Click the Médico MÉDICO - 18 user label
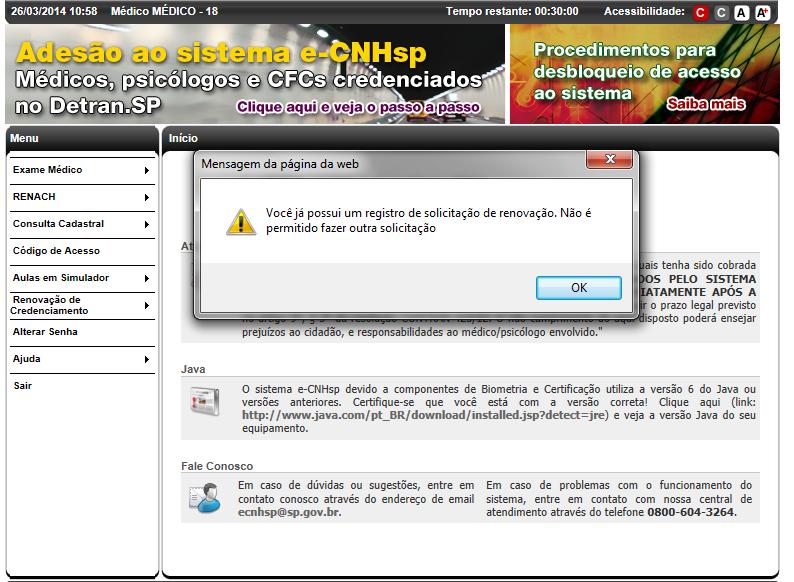 [165, 11]
